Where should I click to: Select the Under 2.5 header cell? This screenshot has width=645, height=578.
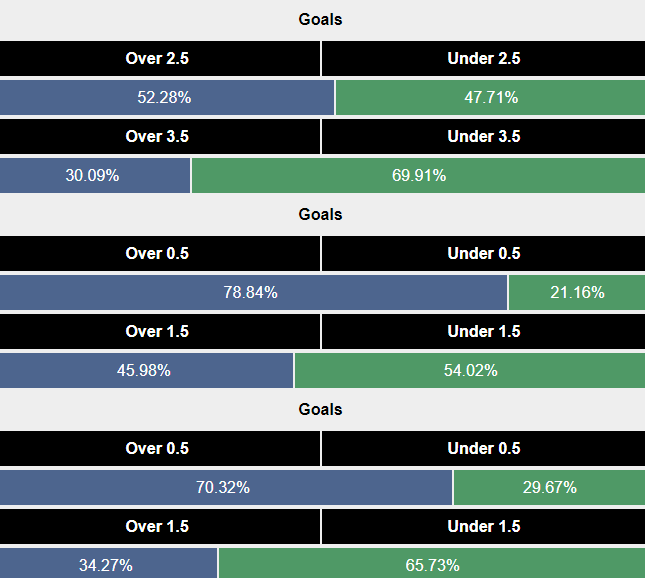click(483, 58)
